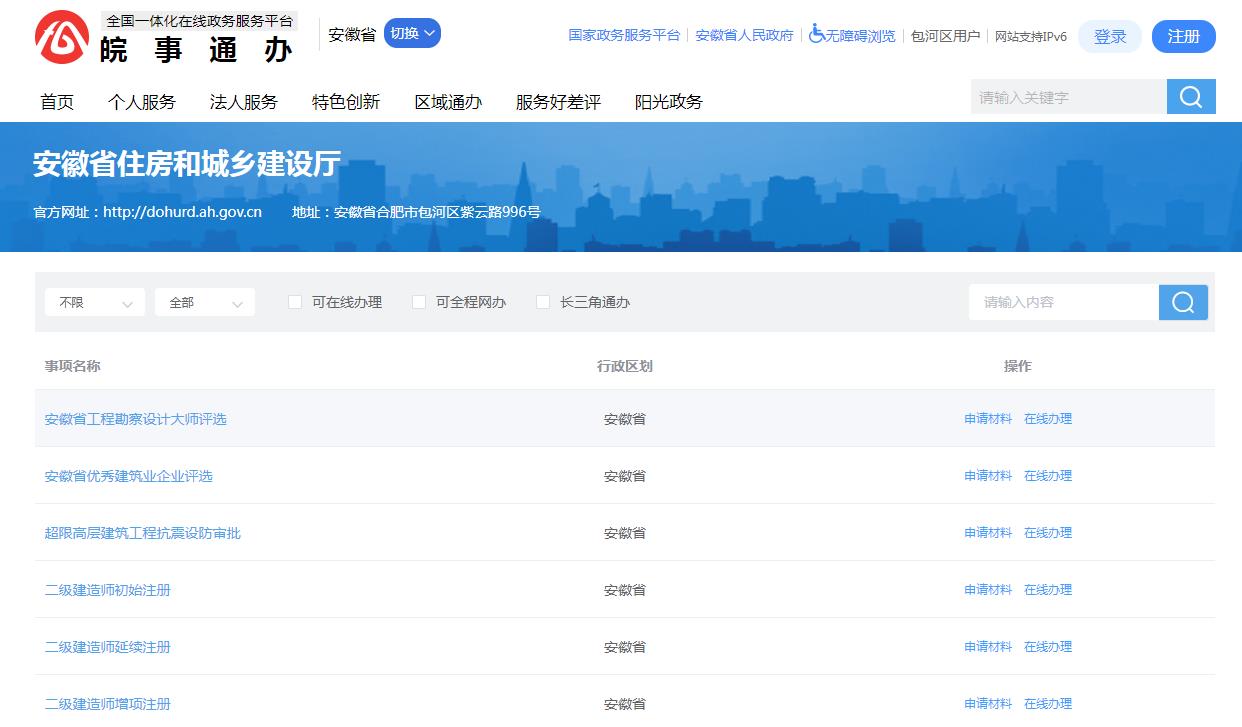Image resolution: width=1242 pixels, height=727 pixels.
Task: Open the 法人服务 section
Action: point(243,101)
